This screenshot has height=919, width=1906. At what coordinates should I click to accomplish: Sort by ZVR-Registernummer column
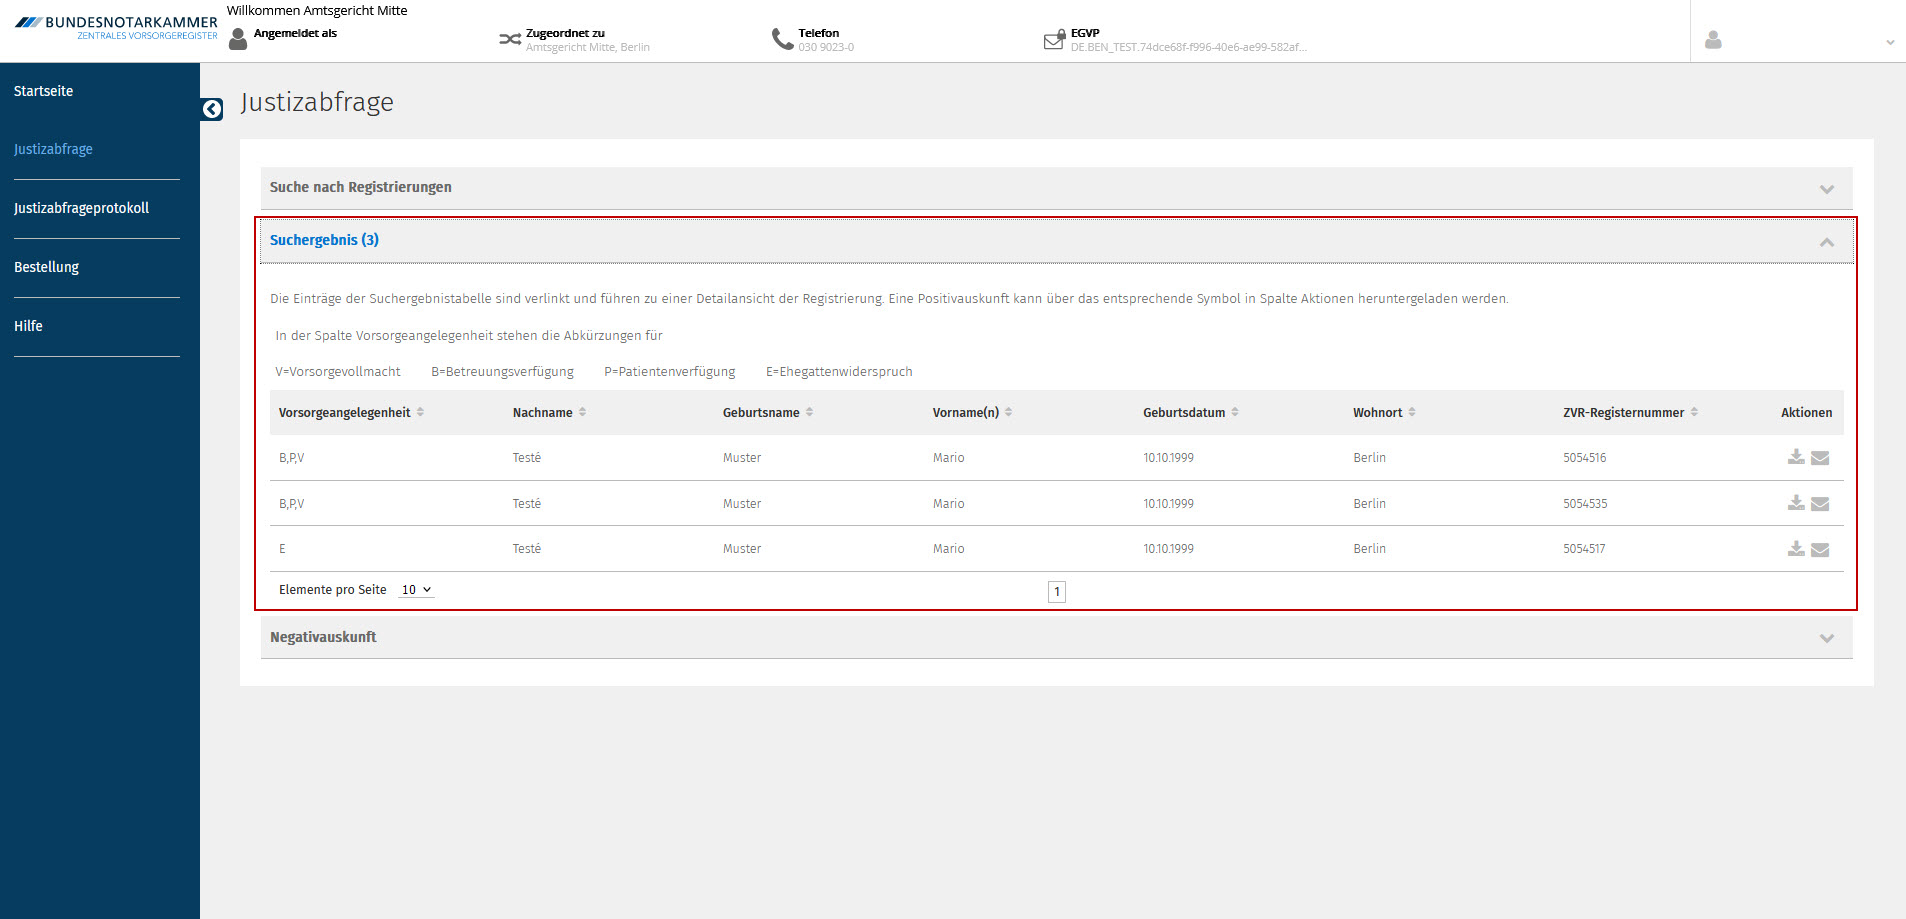pyautogui.click(x=1694, y=412)
